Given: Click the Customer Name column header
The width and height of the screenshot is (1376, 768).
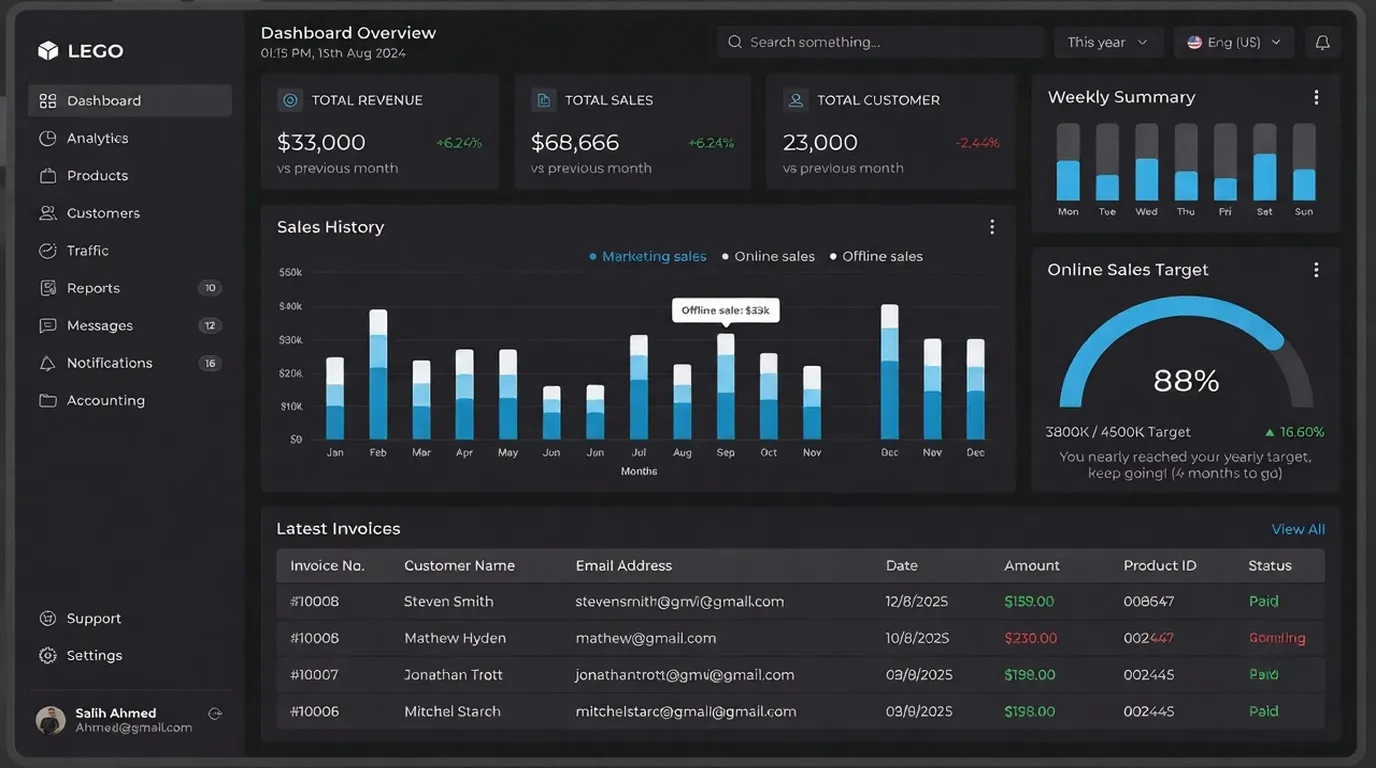Looking at the screenshot, I should pos(459,566).
